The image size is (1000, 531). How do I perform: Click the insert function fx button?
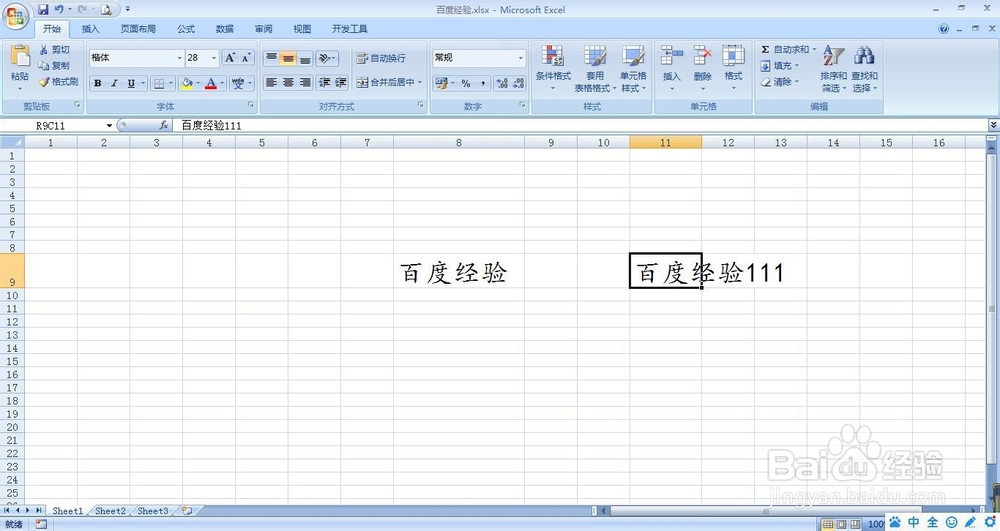click(x=164, y=126)
